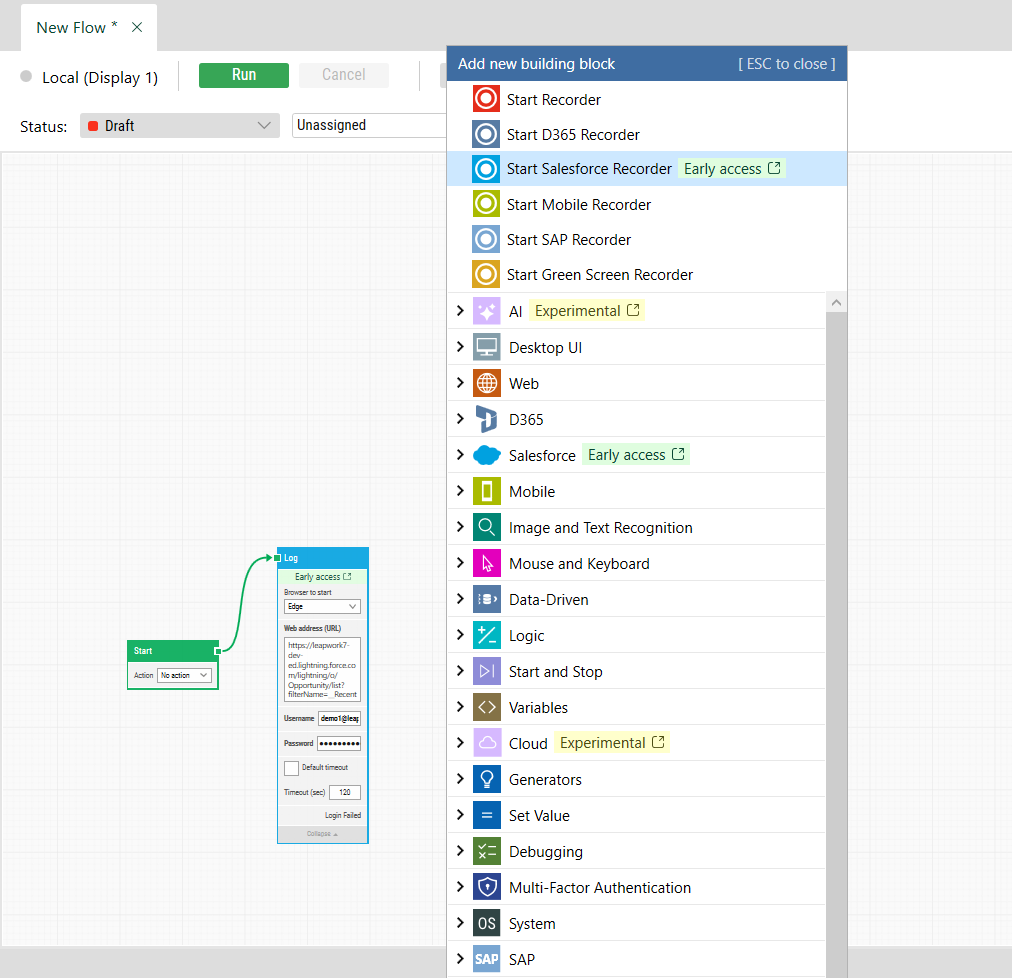Click the AI building block icon
Viewport: 1012px width, 978px height.
point(489,310)
